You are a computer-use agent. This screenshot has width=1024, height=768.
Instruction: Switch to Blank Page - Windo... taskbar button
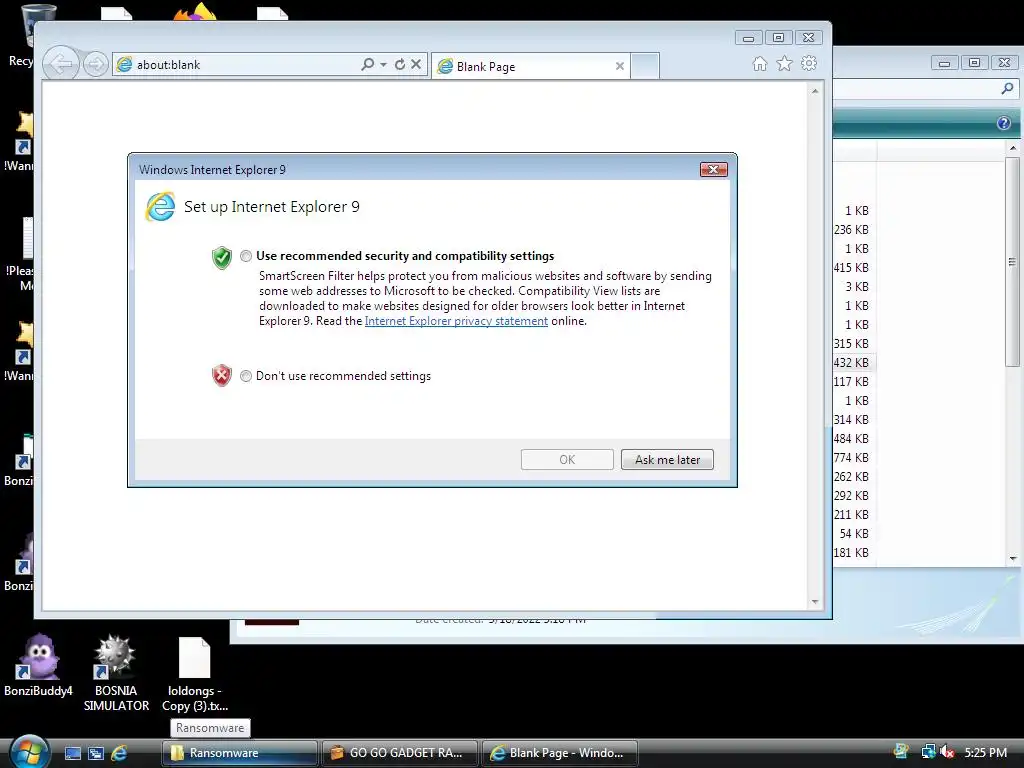pos(560,753)
